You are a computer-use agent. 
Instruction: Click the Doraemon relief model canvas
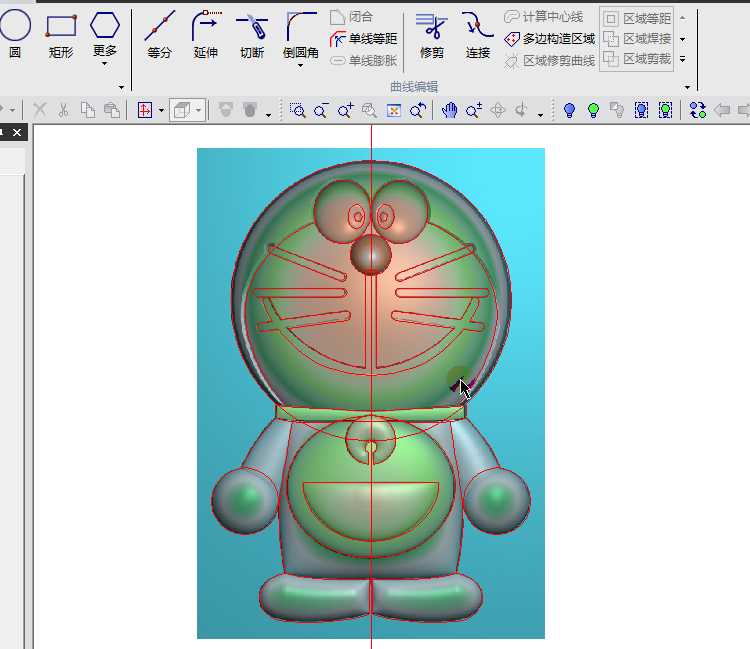(371, 393)
